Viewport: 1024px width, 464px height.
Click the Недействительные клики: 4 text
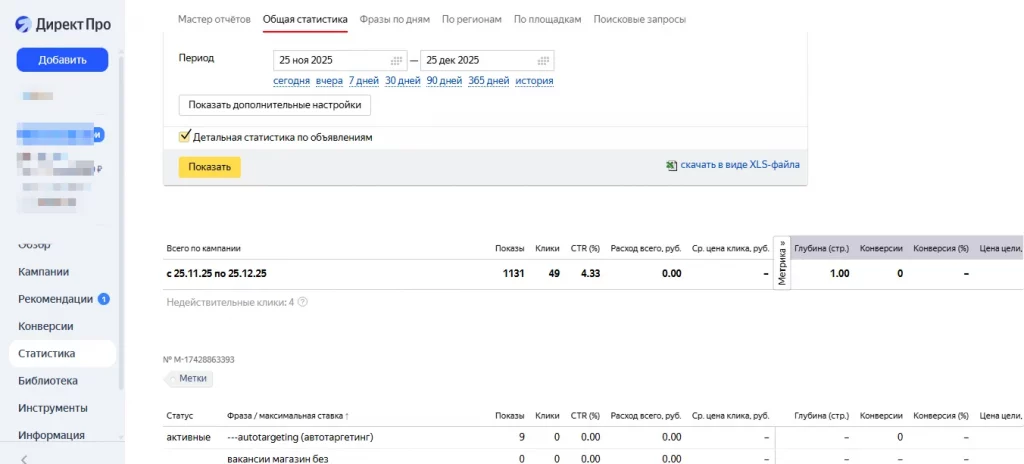pyautogui.click(x=231, y=303)
